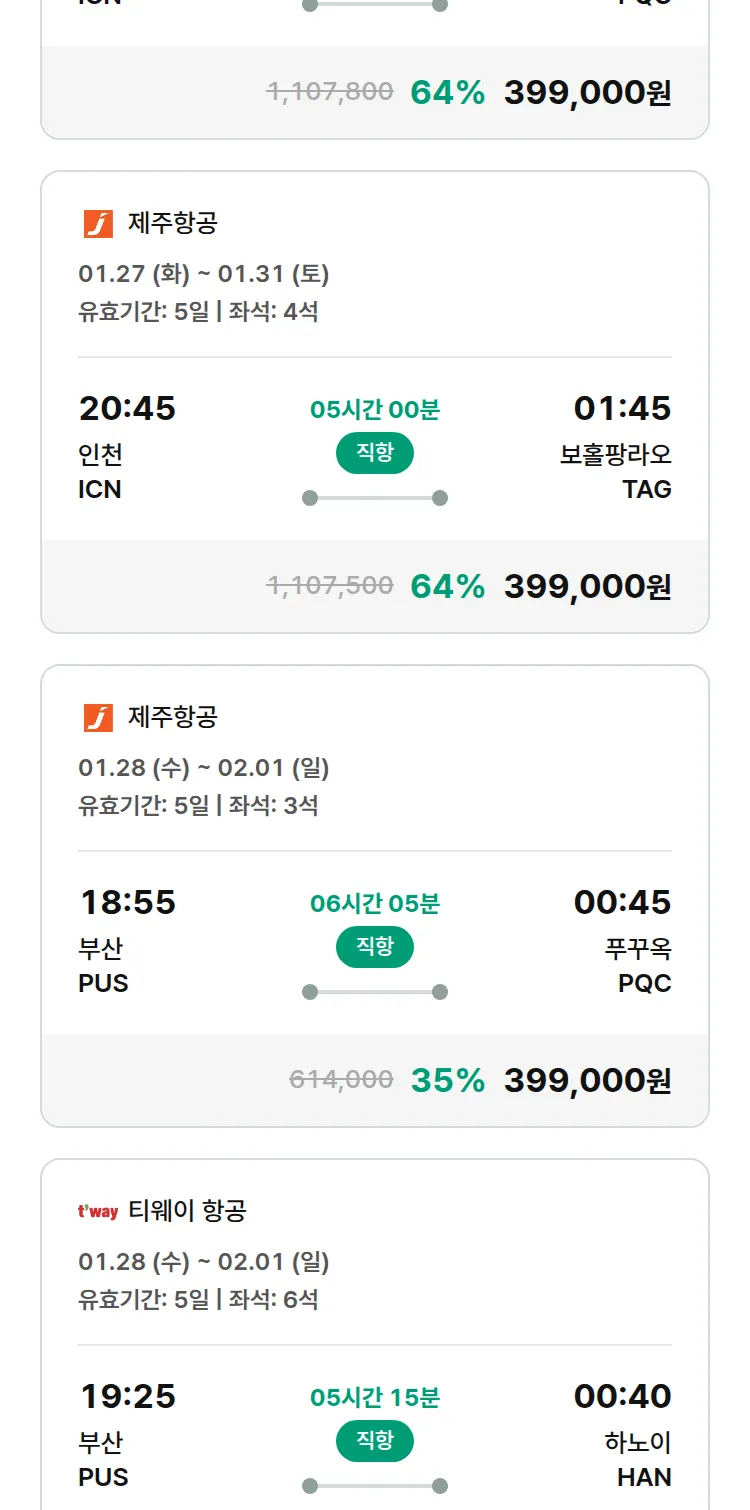The height and width of the screenshot is (1510, 750).
Task: Click the Jeju Air logo on Busan flight
Action: (98, 717)
